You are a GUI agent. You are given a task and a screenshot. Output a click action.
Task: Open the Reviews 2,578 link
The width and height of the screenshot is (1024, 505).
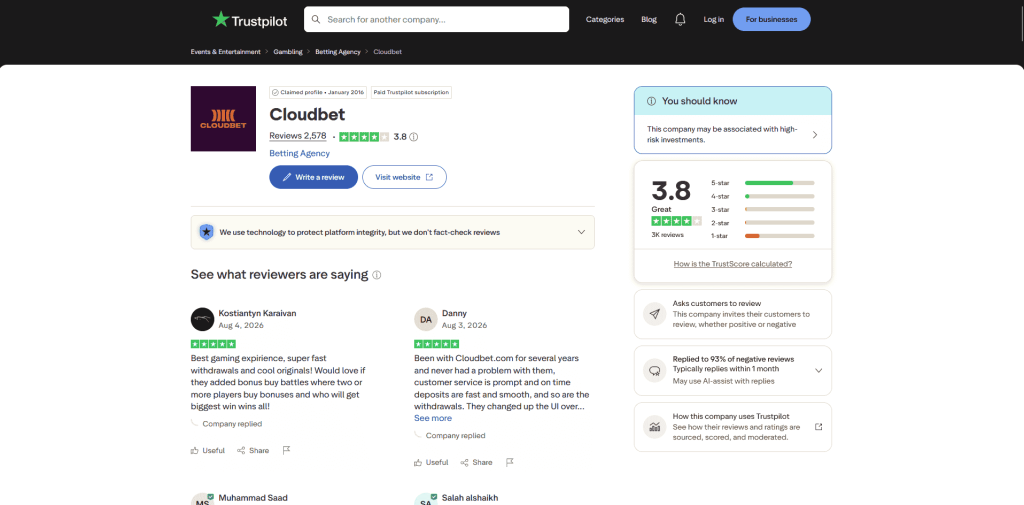[x=298, y=136]
